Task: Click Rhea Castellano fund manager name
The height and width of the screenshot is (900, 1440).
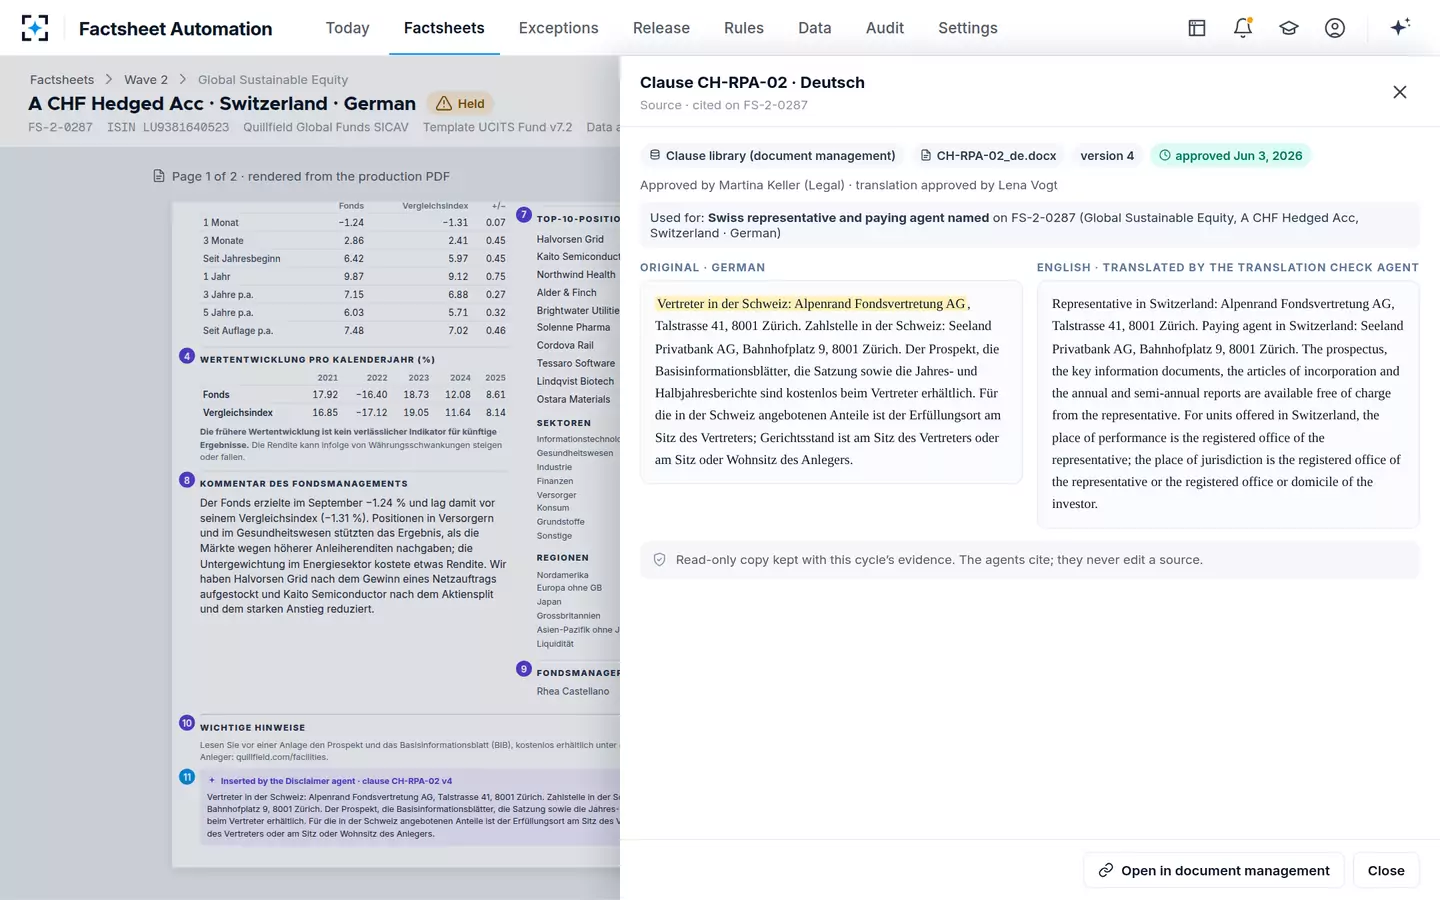Action: click(x=573, y=692)
